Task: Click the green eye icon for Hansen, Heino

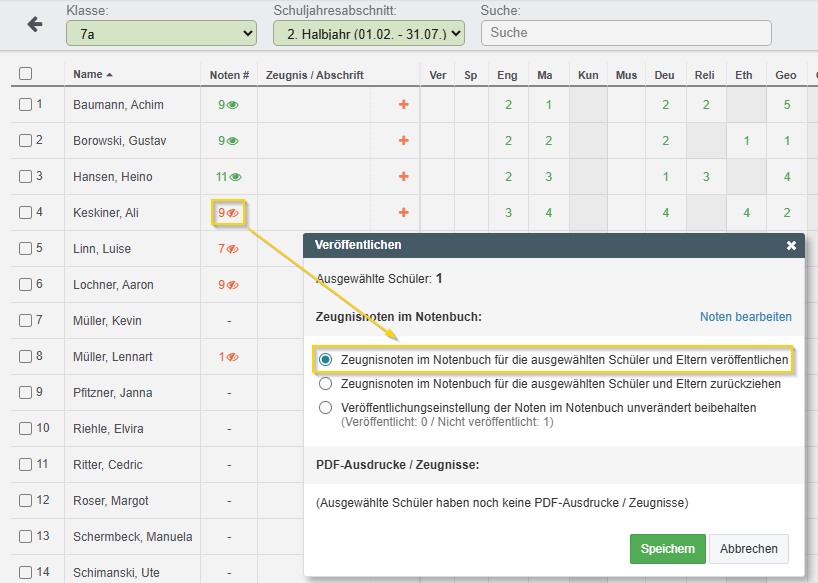Action: coord(235,177)
